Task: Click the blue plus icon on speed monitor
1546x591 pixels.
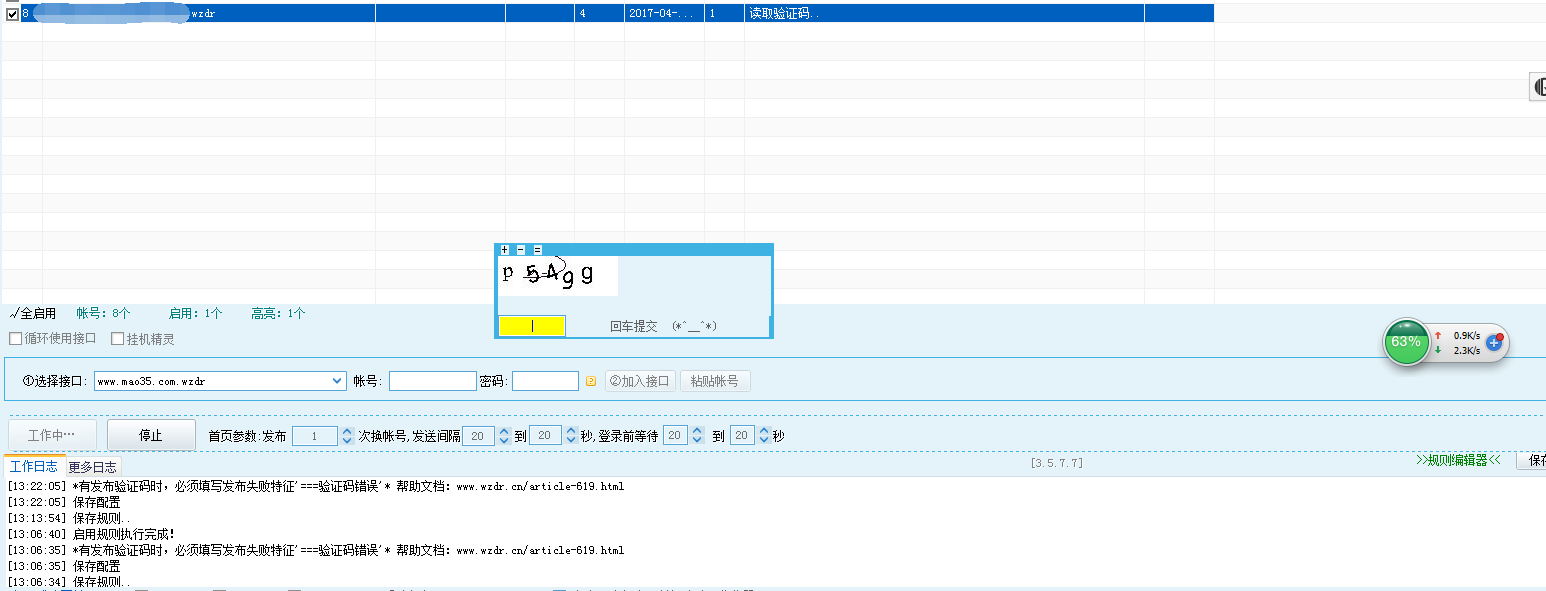Action: [1494, 342]
